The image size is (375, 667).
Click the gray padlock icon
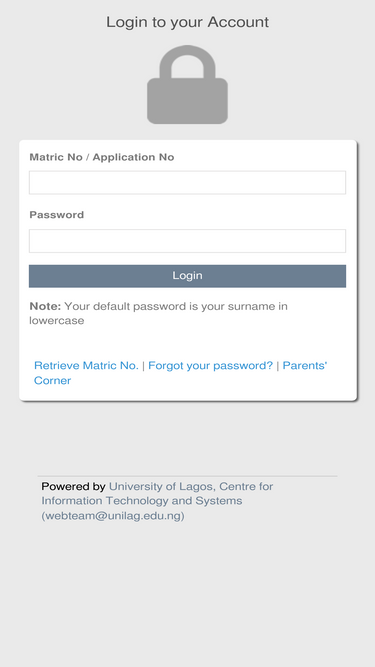click(x=187, y=85)
